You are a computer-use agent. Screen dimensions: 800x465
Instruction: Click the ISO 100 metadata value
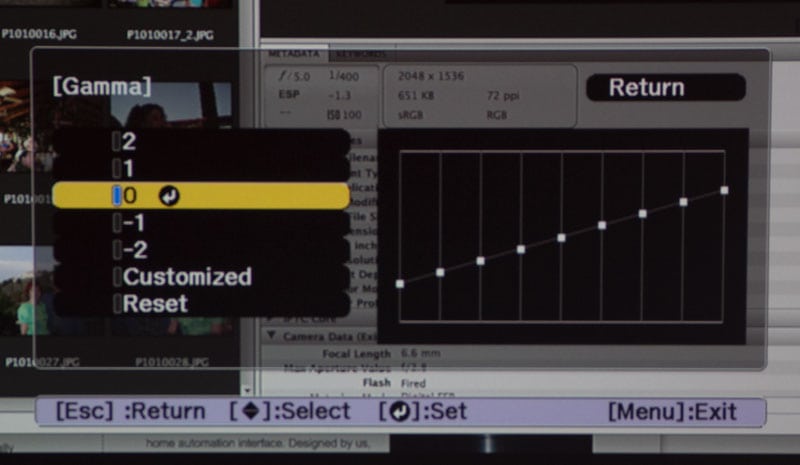click(x=344, y=115)
